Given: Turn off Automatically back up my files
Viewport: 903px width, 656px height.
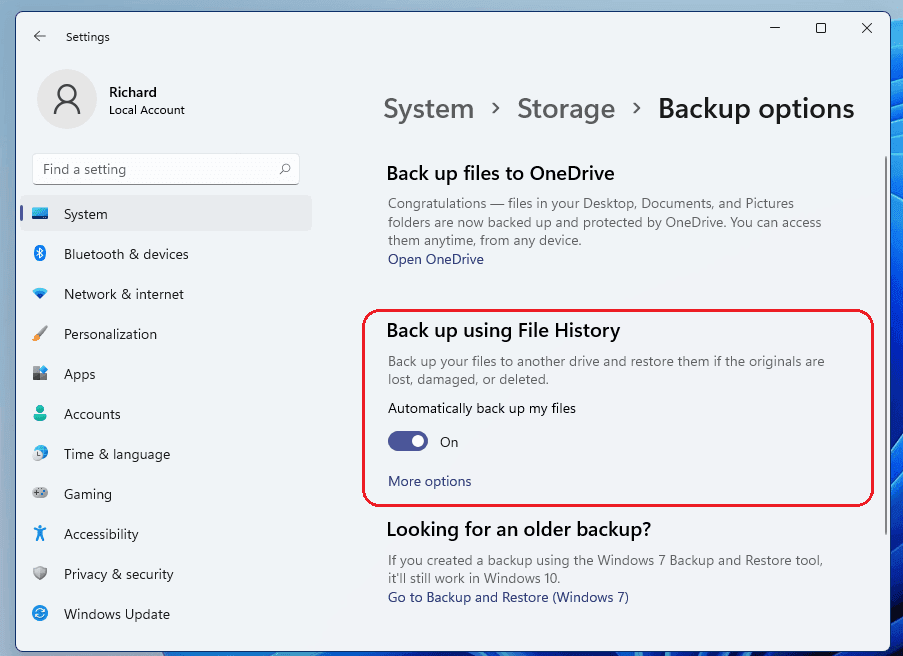Looking at the screenshot, I should pyautogui.click(x=407, y=441).
